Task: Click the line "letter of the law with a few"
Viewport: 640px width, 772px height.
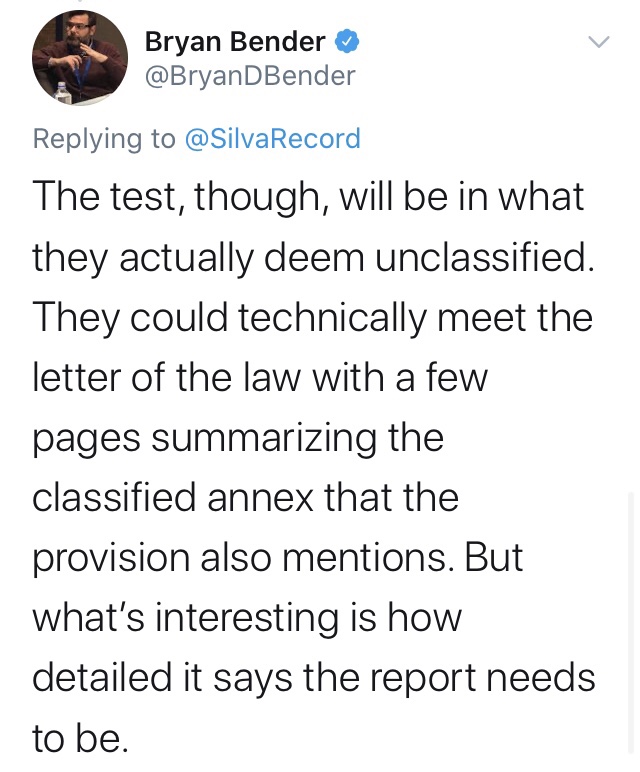Action: (259, 377)
